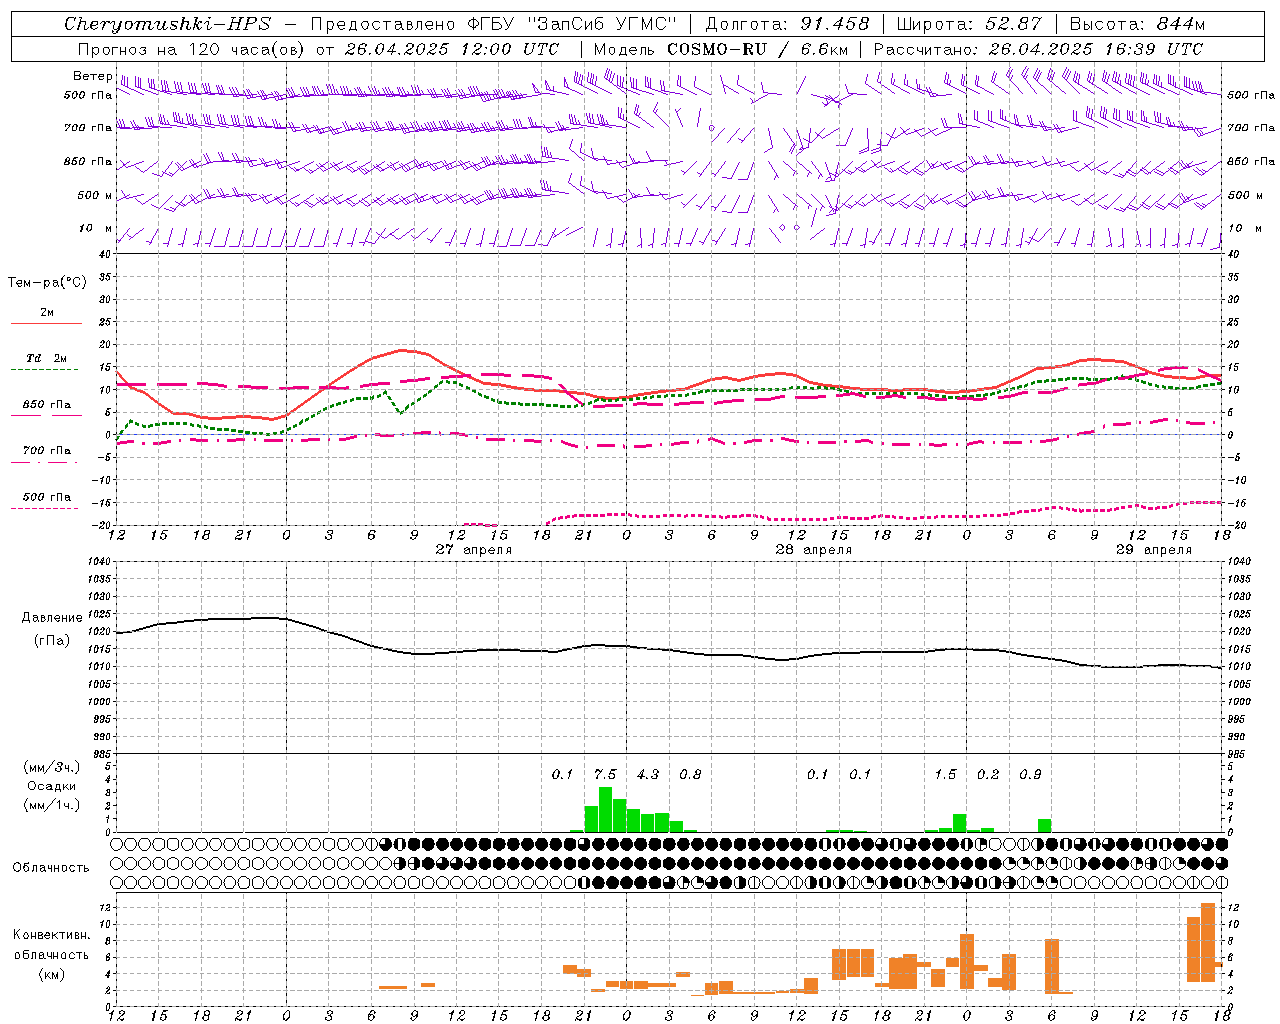Click the 'Тем-ра(°C)' temperature panel label
The image size is (1280, 1024).
pos(47,283)
